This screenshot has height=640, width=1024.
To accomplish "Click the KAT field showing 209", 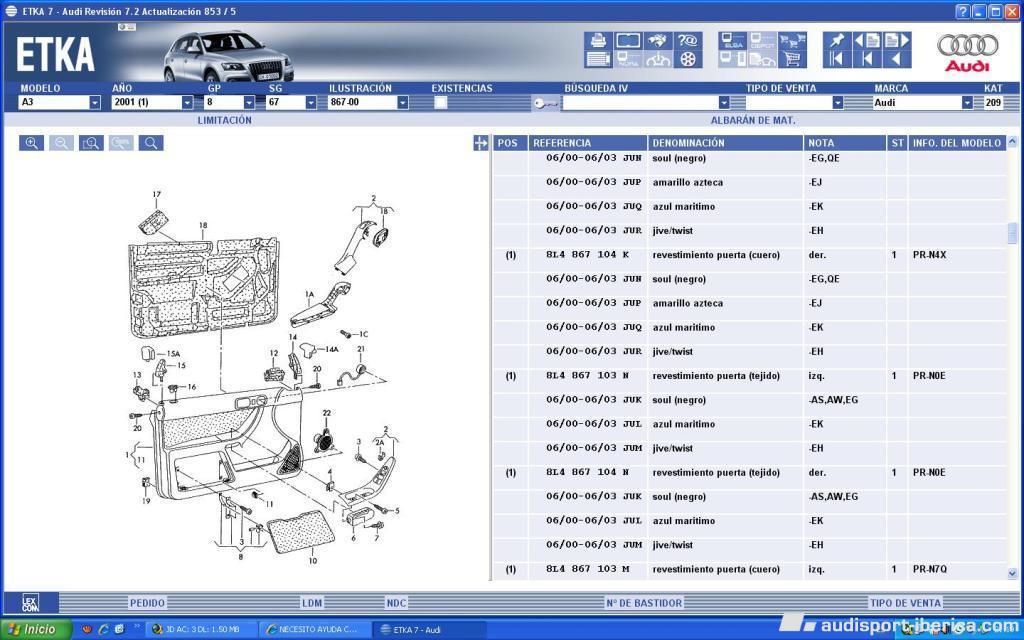I will [x=993, y=103].
